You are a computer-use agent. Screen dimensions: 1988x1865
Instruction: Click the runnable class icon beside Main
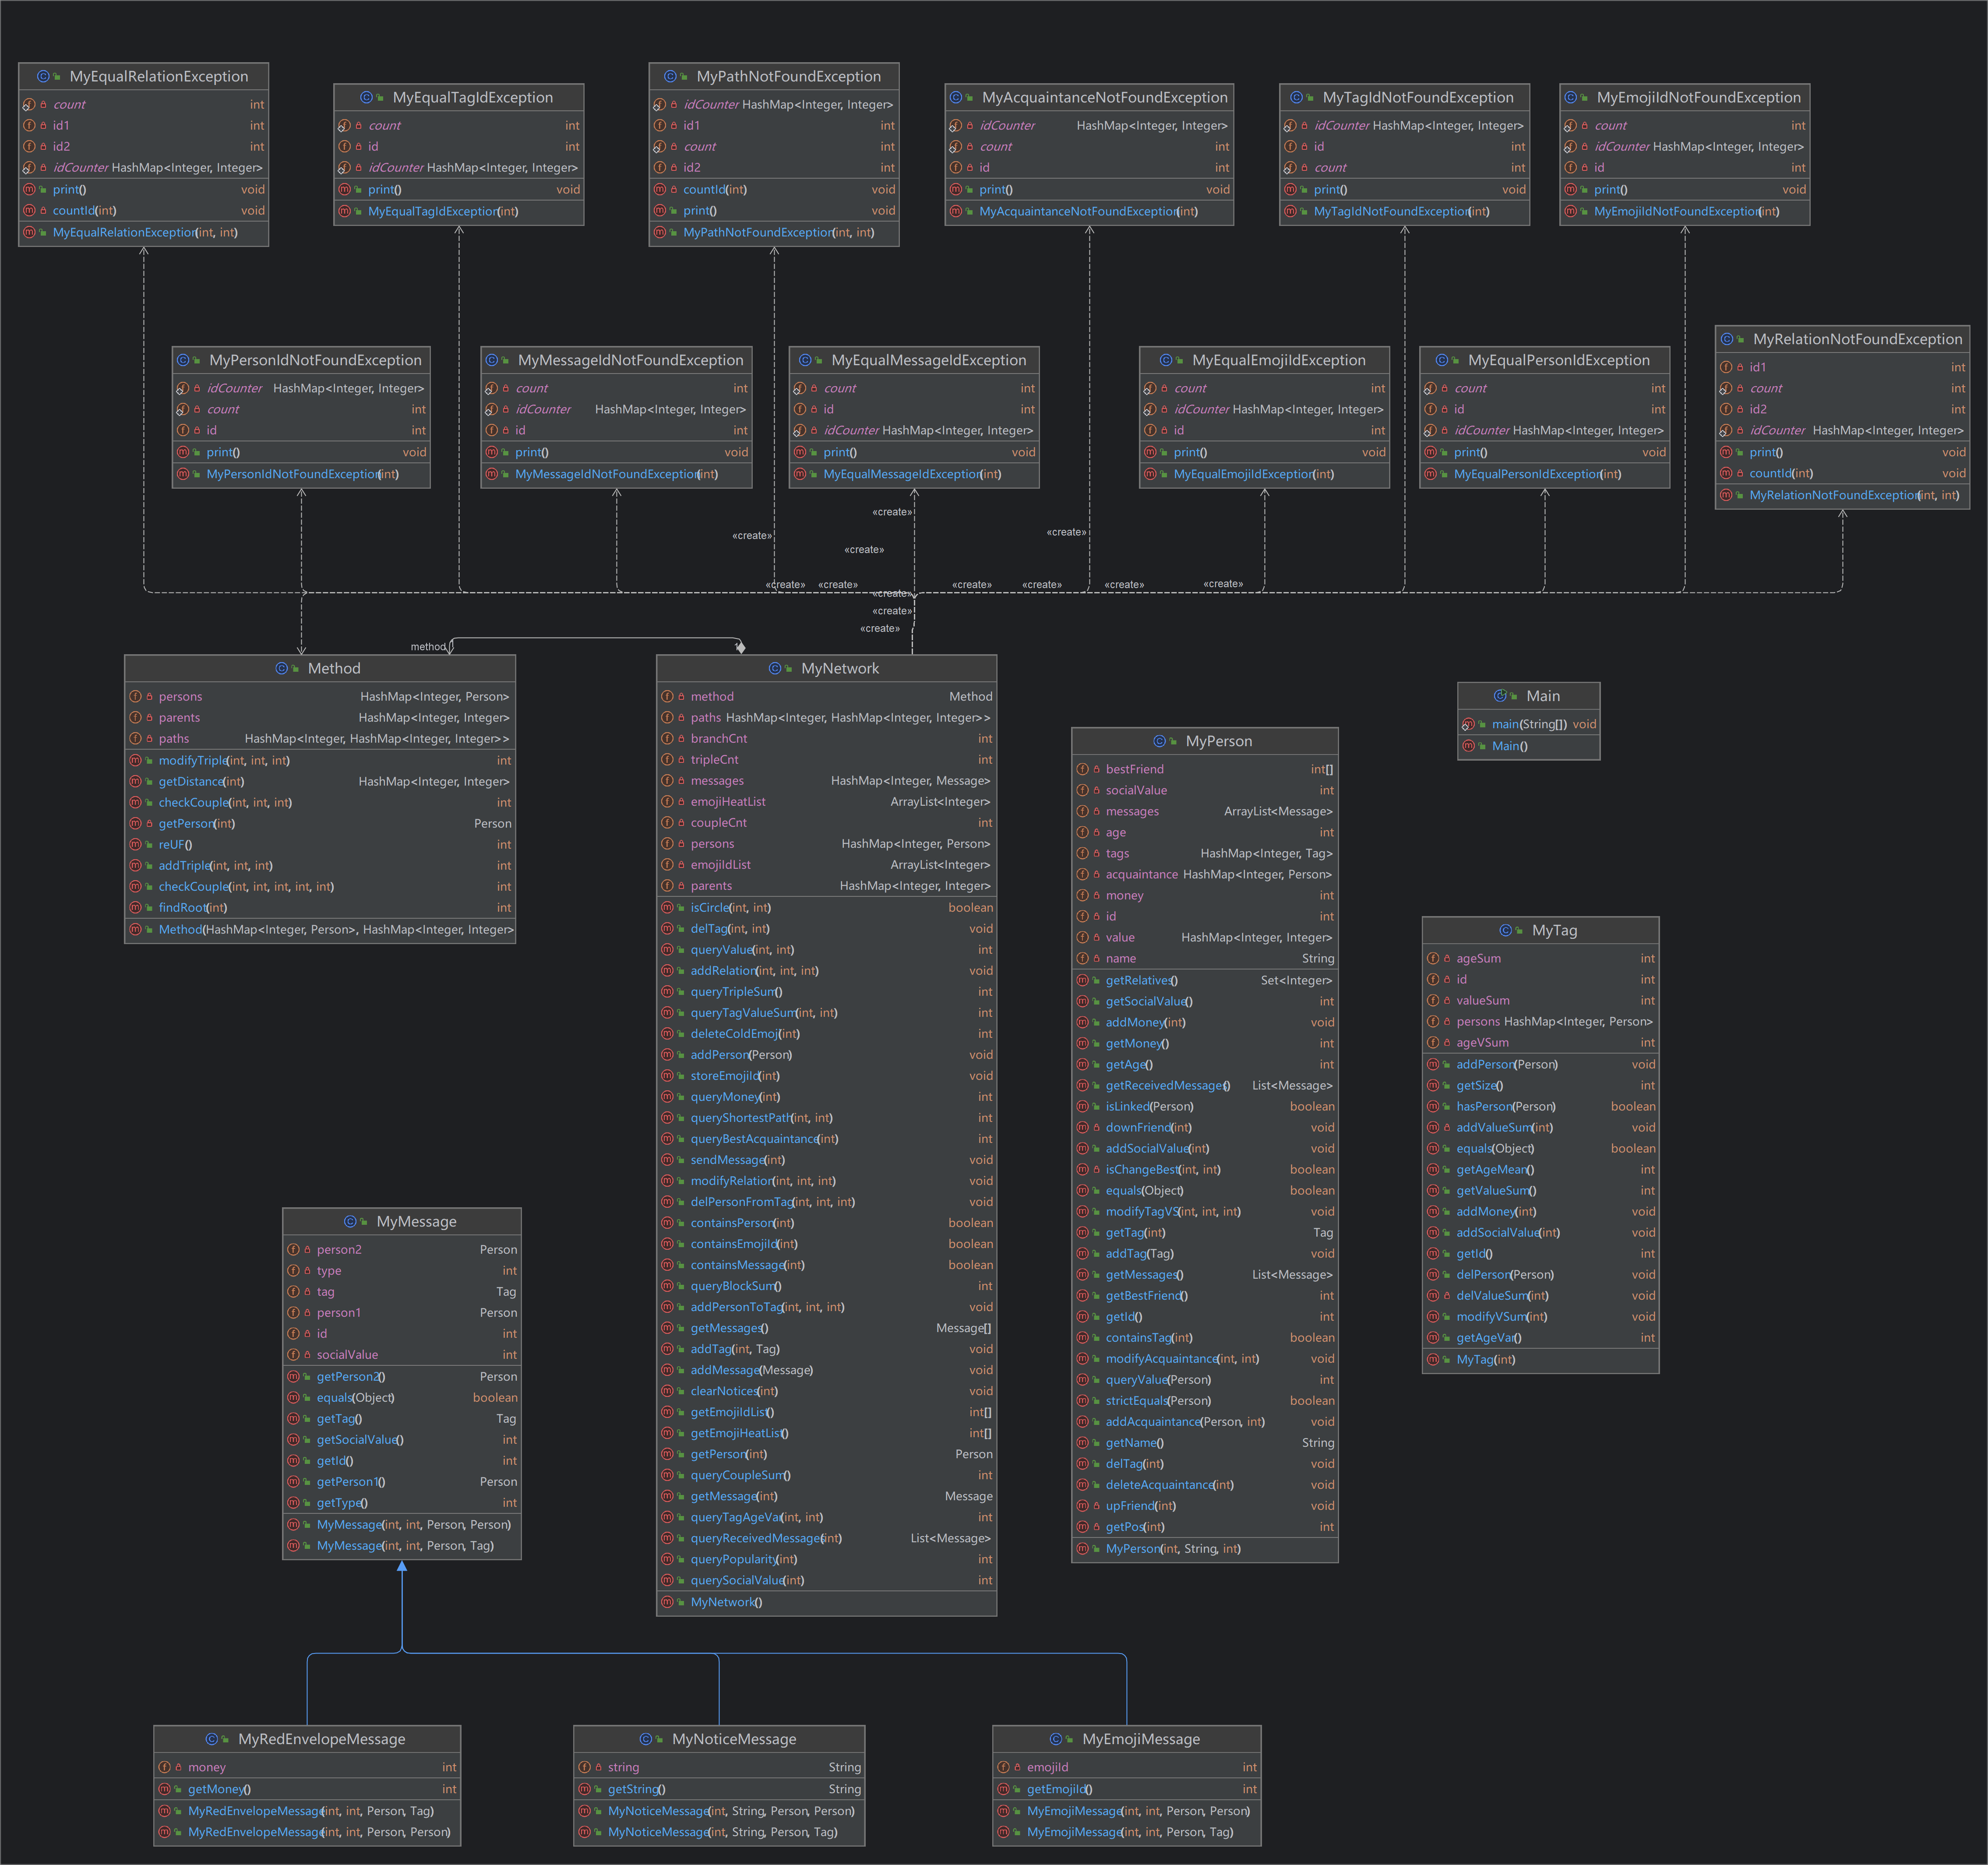1500,696
